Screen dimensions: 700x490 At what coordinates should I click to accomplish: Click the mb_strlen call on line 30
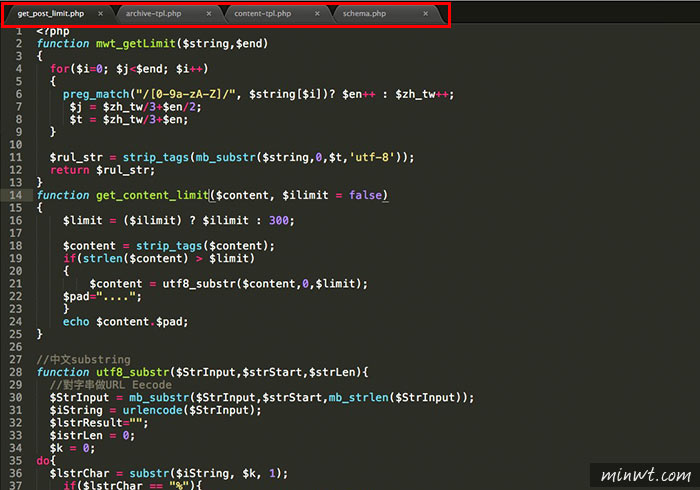(x=358, y=397)
